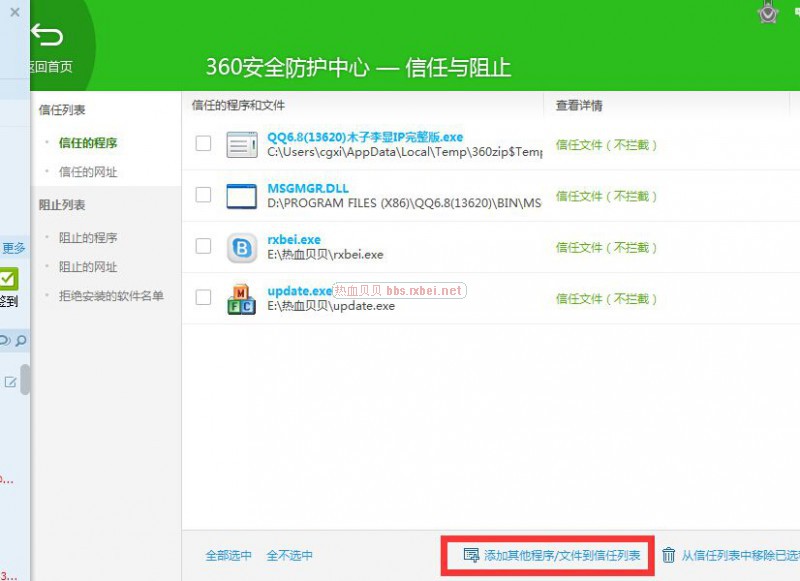Switch to 阻止的程序 list
This screenshot has width=800, height=581.
coord(88,238)
